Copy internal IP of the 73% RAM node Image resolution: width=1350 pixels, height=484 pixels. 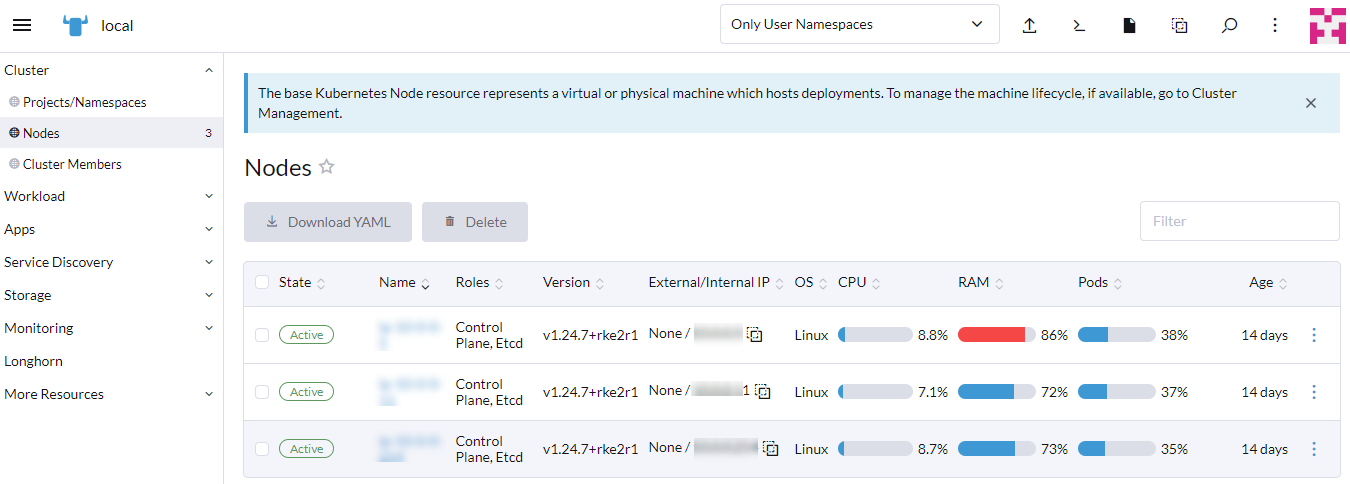(x=770, y=449)
